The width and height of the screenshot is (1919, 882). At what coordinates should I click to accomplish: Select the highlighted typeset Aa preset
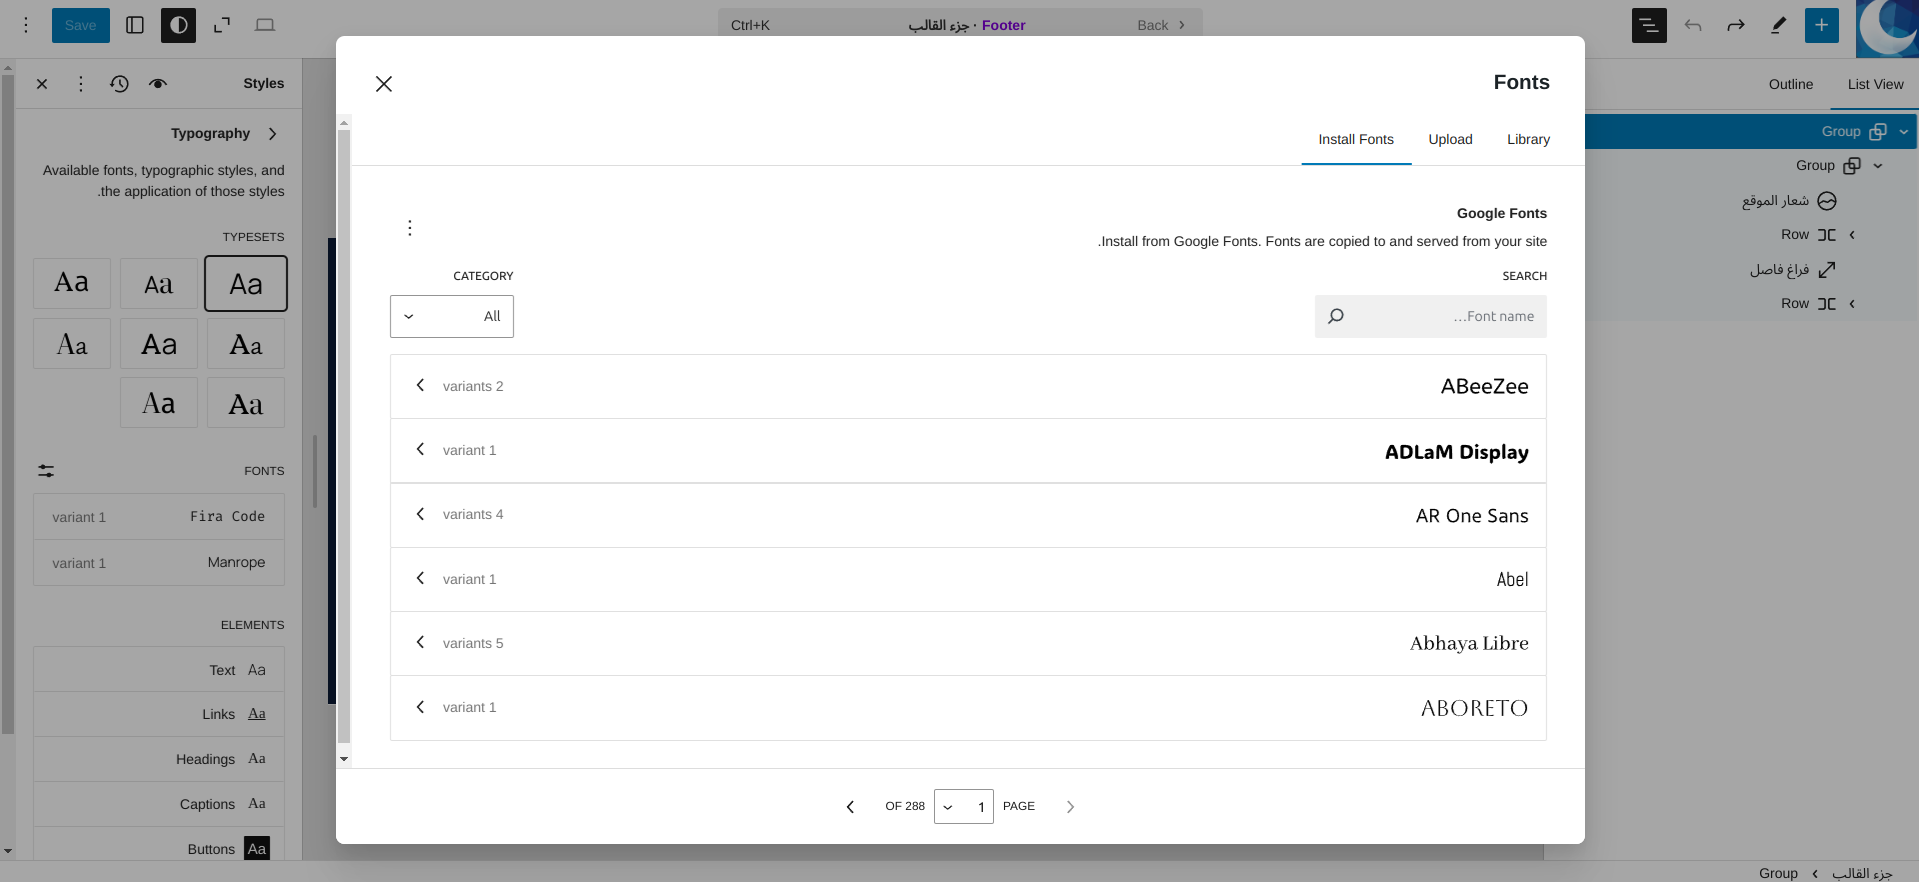coord(246,284)
